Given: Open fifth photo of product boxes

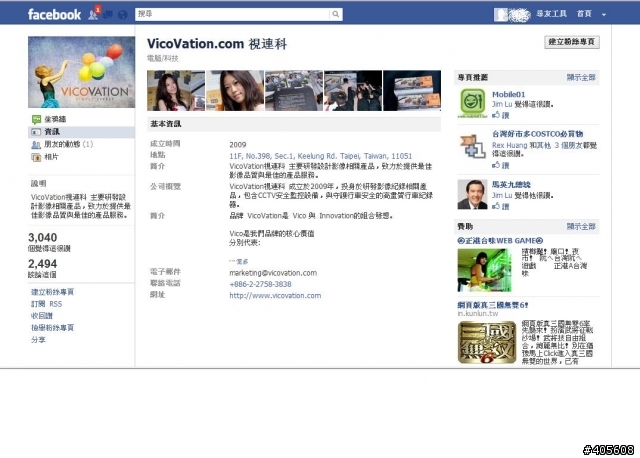Looking at the screenshot, I should tap(412, 90).
